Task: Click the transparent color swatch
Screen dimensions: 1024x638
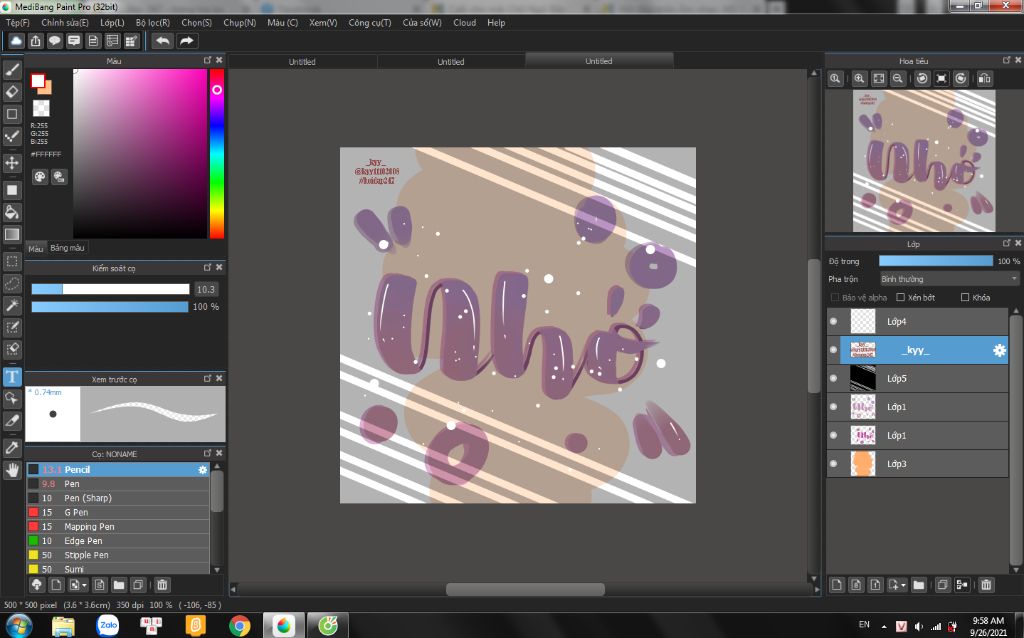Action: coord(41,108)
